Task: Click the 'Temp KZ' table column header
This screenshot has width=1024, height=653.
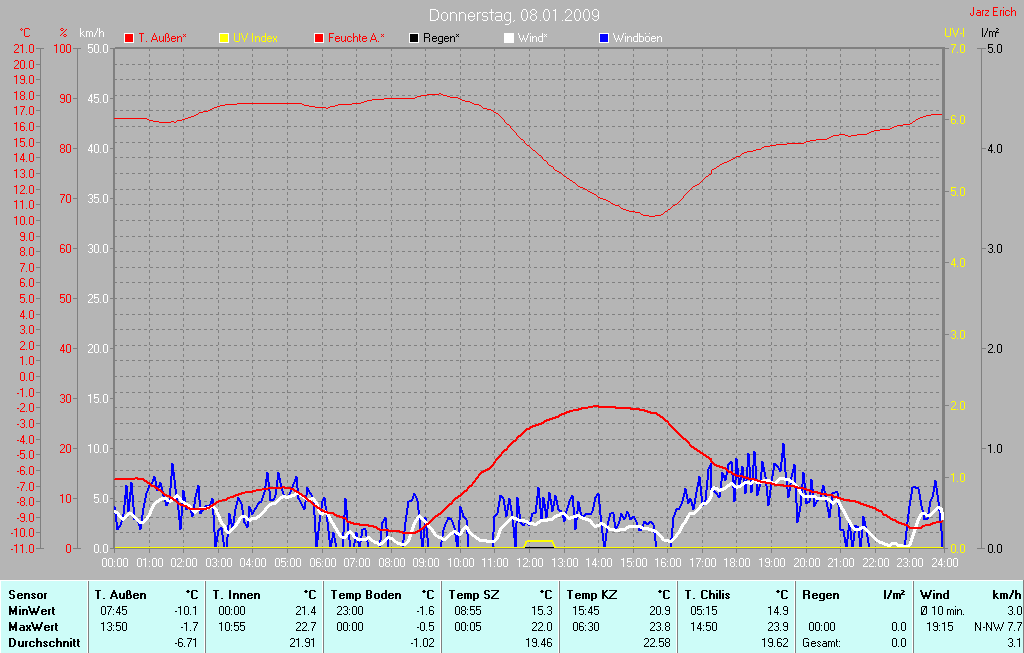Action: point(592,595)
